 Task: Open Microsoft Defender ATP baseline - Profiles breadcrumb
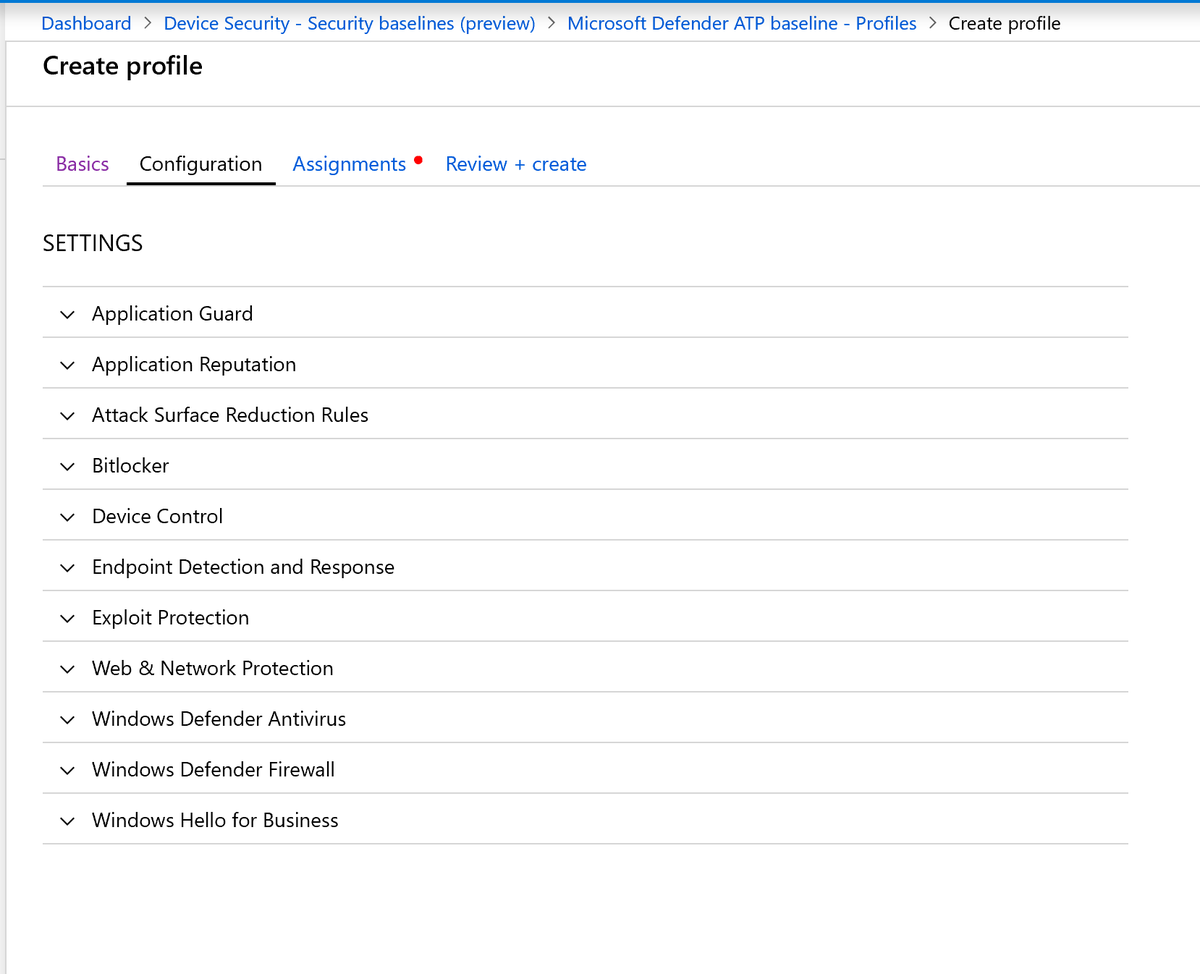point(742,23)
